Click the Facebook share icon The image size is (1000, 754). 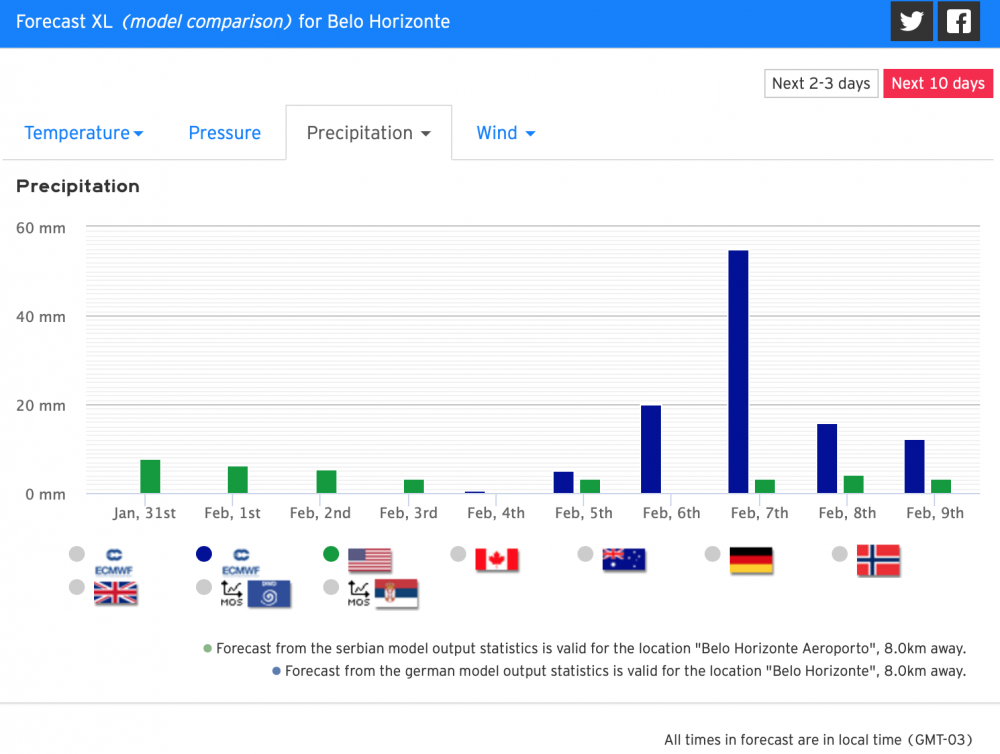pyautogui.click(x=959, y=22)
